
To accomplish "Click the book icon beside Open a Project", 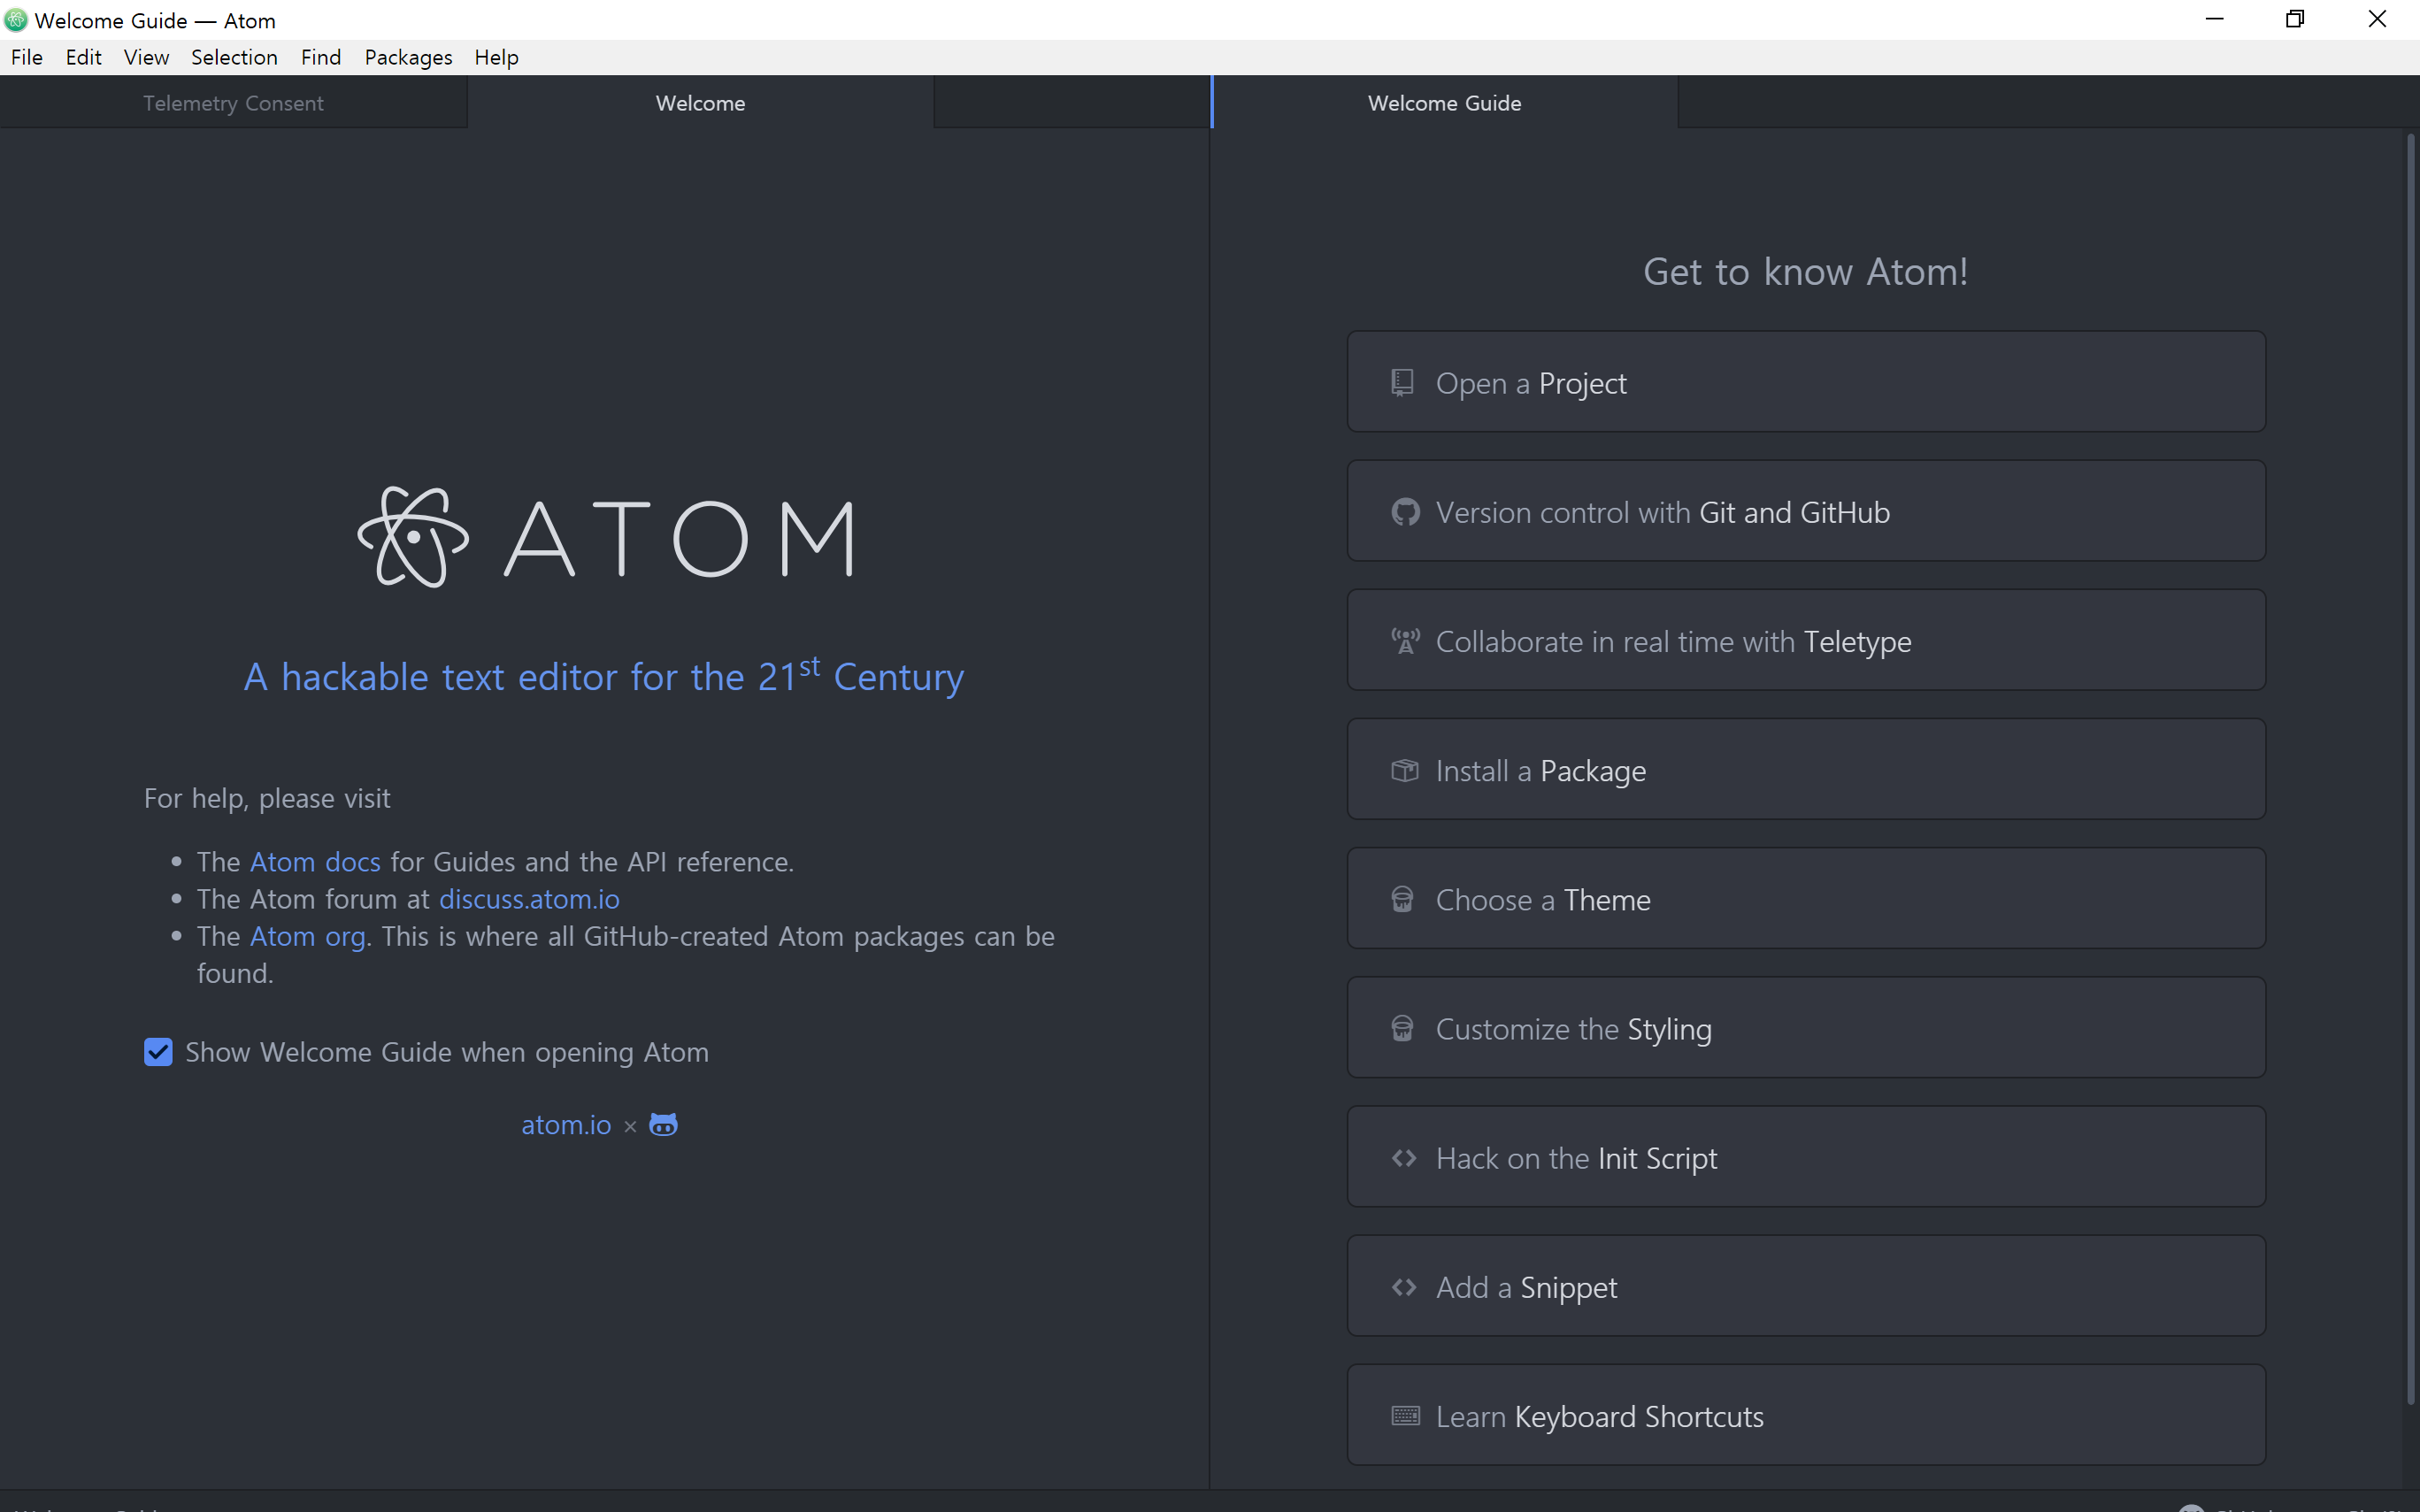I will tap(1402, 383).
